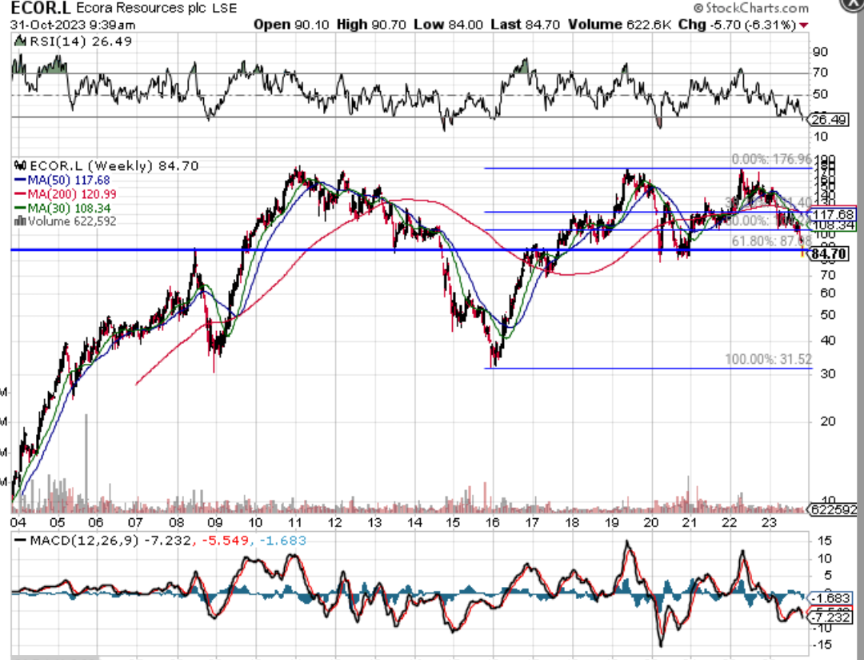
Task: Click the MACD -15 axis label
Action: [x=823, y=645]
